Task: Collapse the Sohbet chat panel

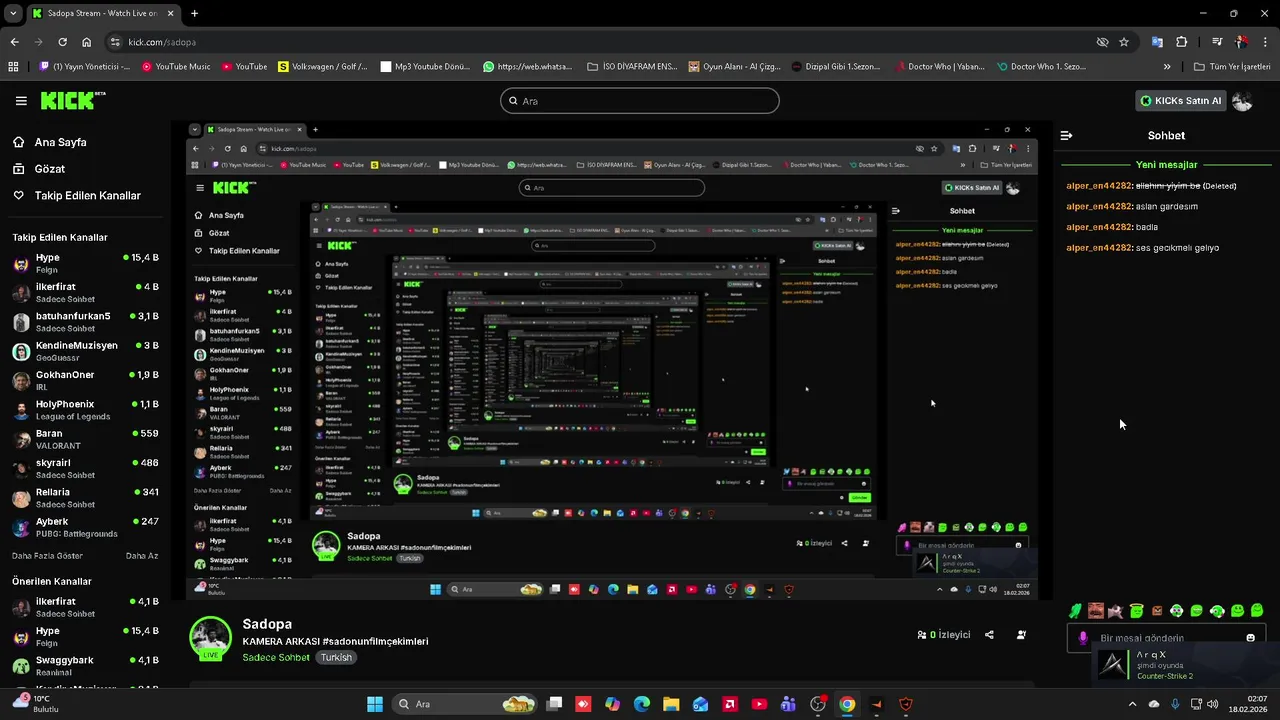Action: click(x=1066, y=135)
